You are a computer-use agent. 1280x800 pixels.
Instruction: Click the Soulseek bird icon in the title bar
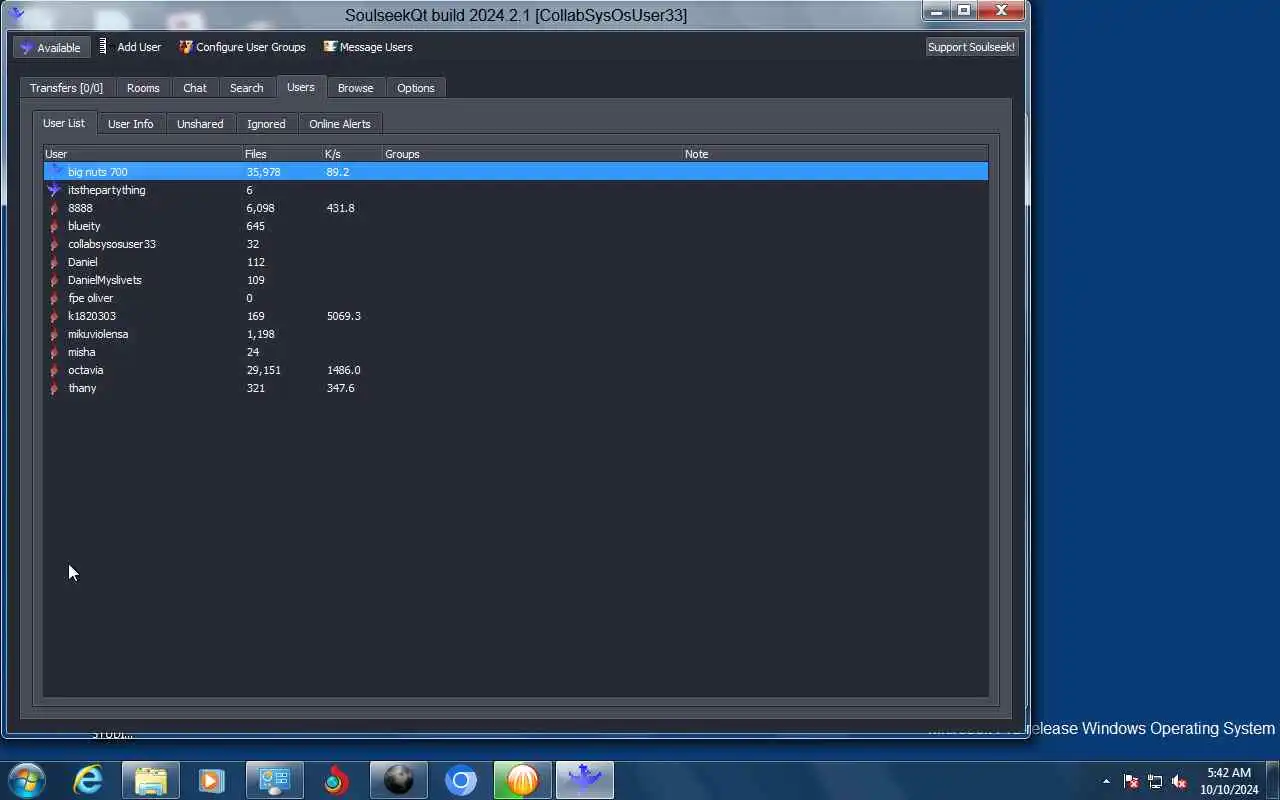(16, 13)
